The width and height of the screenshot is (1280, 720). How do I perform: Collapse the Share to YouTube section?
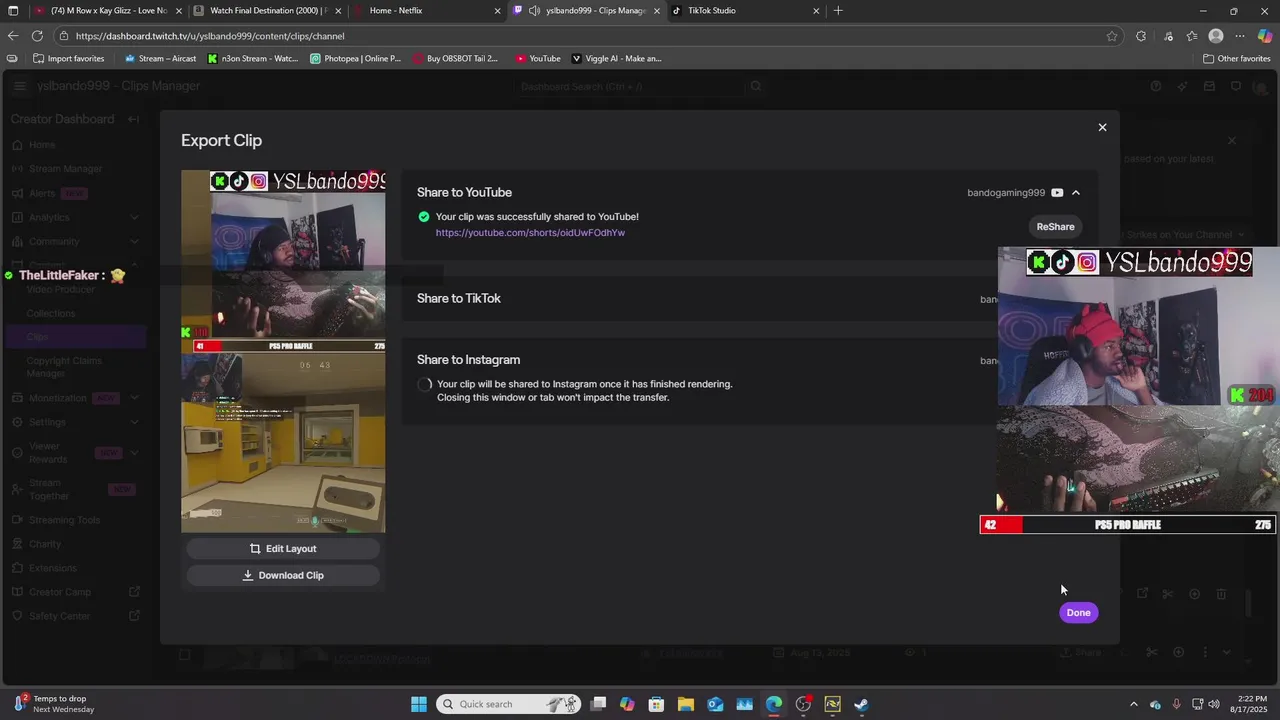[x=1076, y=193]
